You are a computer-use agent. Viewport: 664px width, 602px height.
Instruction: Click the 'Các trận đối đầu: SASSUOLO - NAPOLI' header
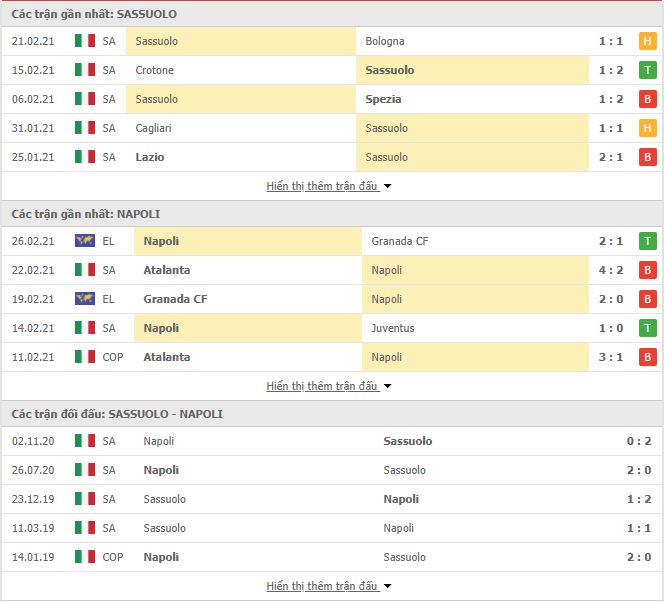pos(117,414)
